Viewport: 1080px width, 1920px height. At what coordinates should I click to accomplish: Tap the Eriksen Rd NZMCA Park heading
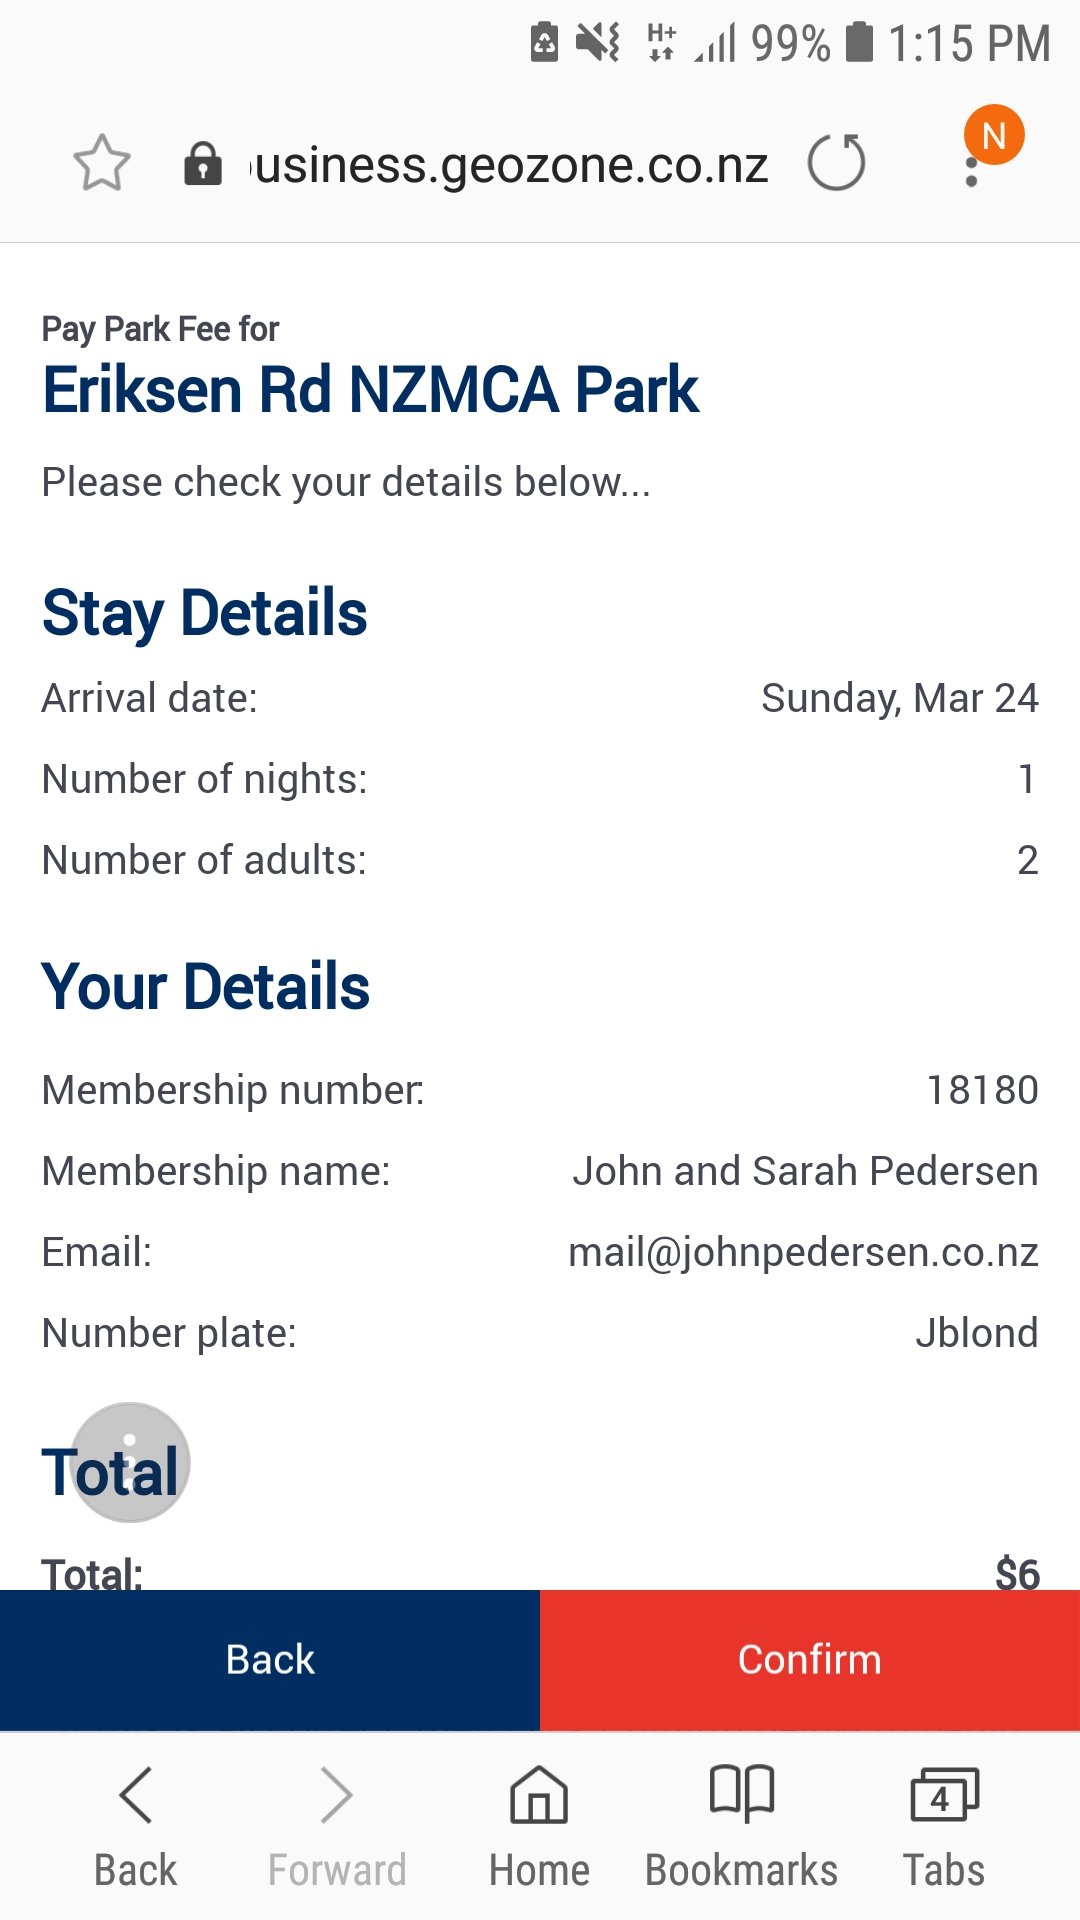point(370,389)
